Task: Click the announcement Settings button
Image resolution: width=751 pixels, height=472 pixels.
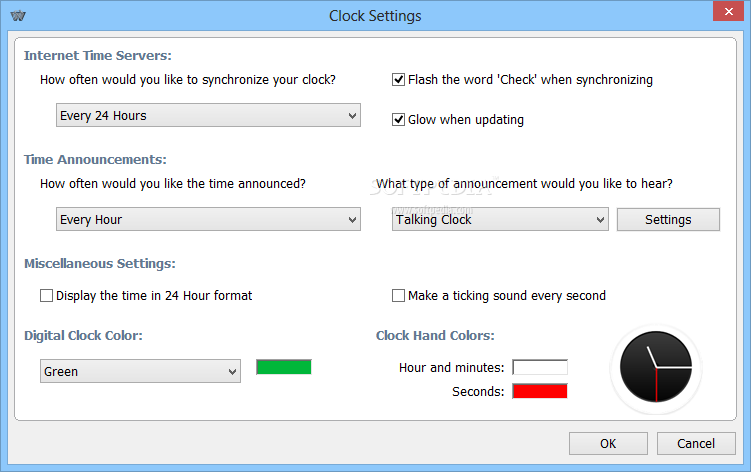Action: tap(668, 219)
